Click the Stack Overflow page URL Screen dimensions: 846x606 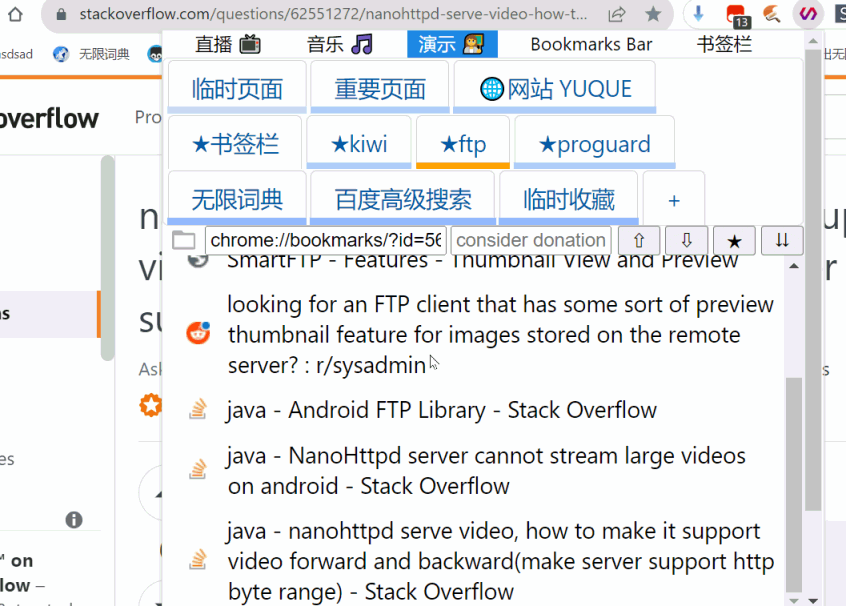pos(333,14)
